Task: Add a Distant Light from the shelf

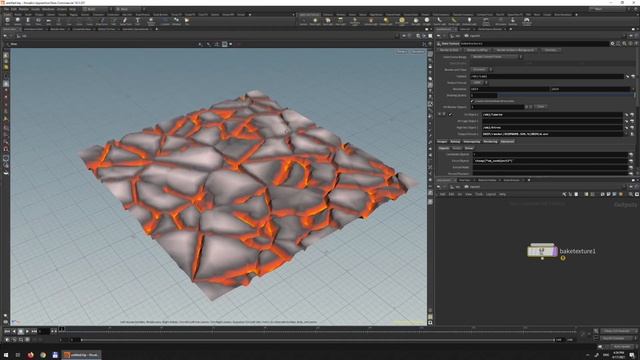Action: 386,21
